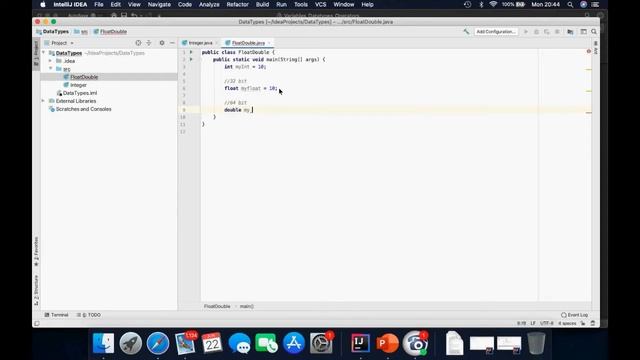Click the read-only lock icon in status bar
Screen dimensions: 640x360
pos(583,323)
